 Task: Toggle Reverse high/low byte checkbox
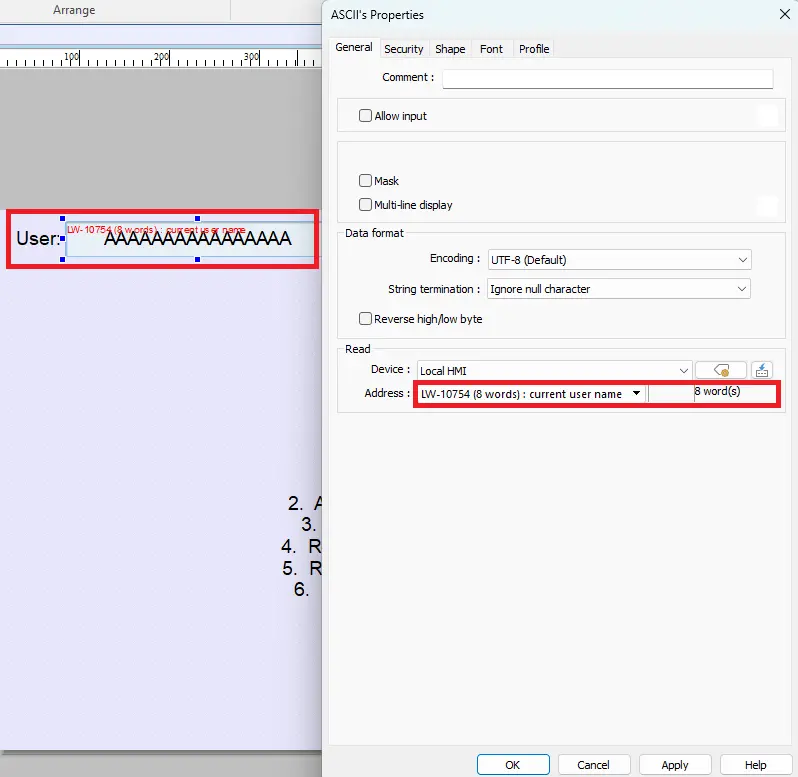pyautogui.click(x=365, y=319)
